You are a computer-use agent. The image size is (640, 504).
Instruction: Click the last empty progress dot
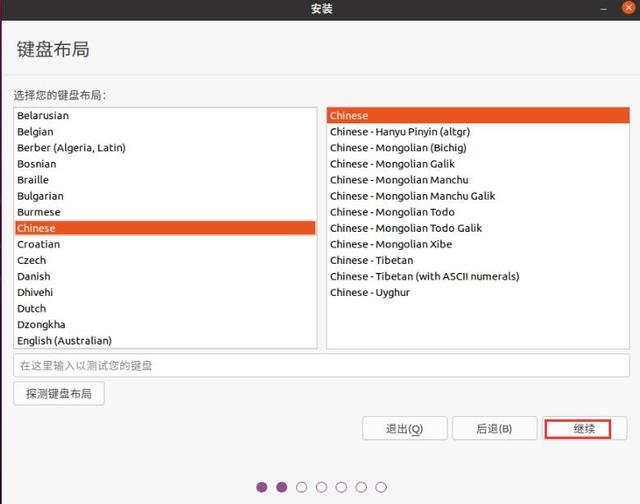pyautogui.click(x=381, y=487)
